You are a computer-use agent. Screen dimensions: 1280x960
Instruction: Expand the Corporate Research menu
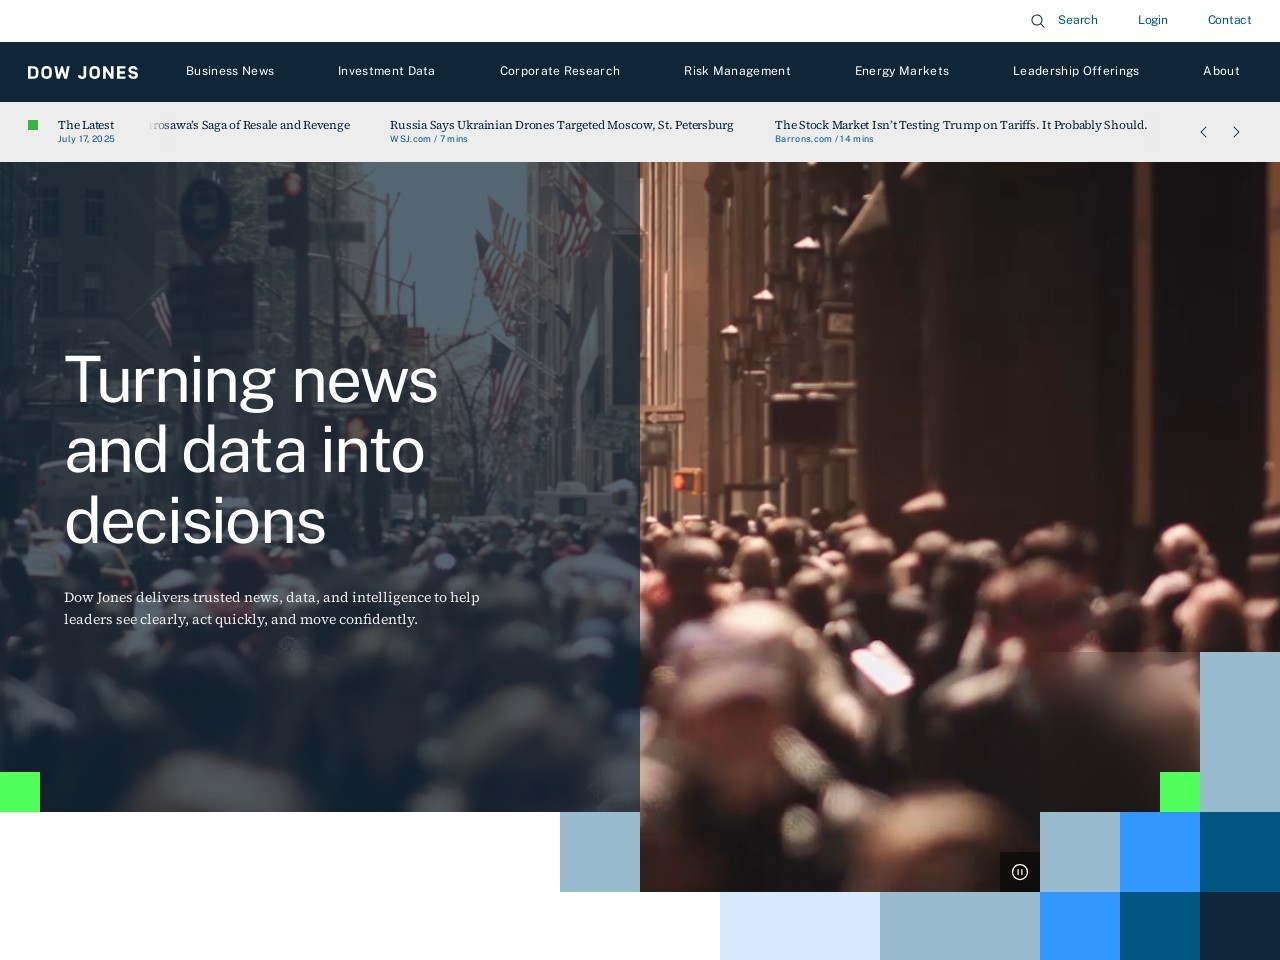click(x=560, y=71)
